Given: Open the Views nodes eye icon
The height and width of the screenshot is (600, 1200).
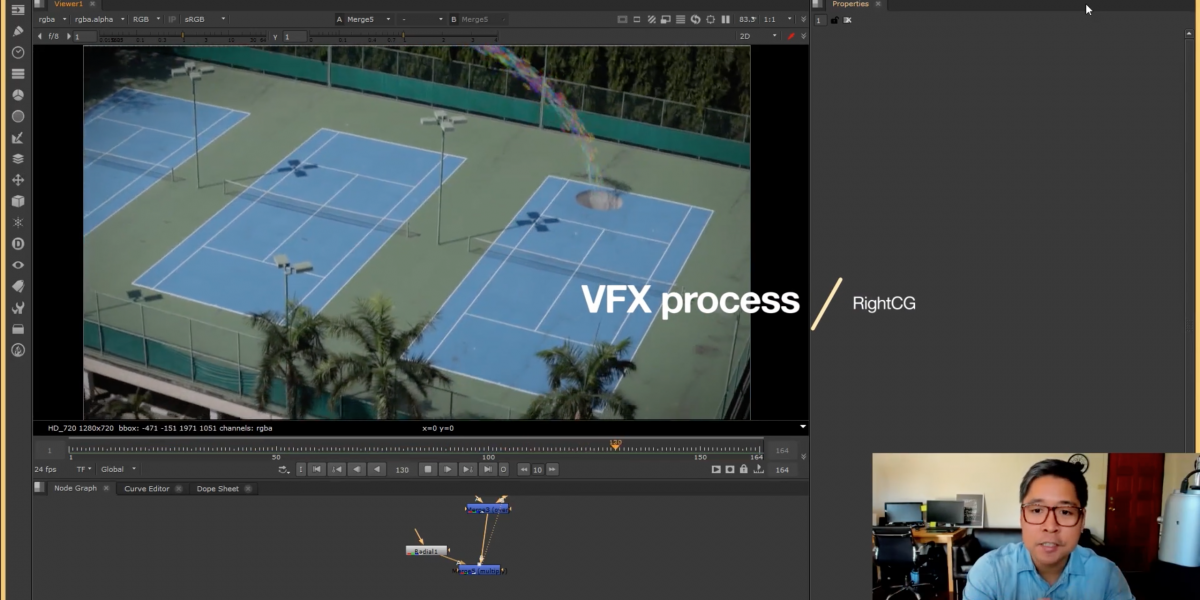Looking at the screenshot, I should pos(18,265).
